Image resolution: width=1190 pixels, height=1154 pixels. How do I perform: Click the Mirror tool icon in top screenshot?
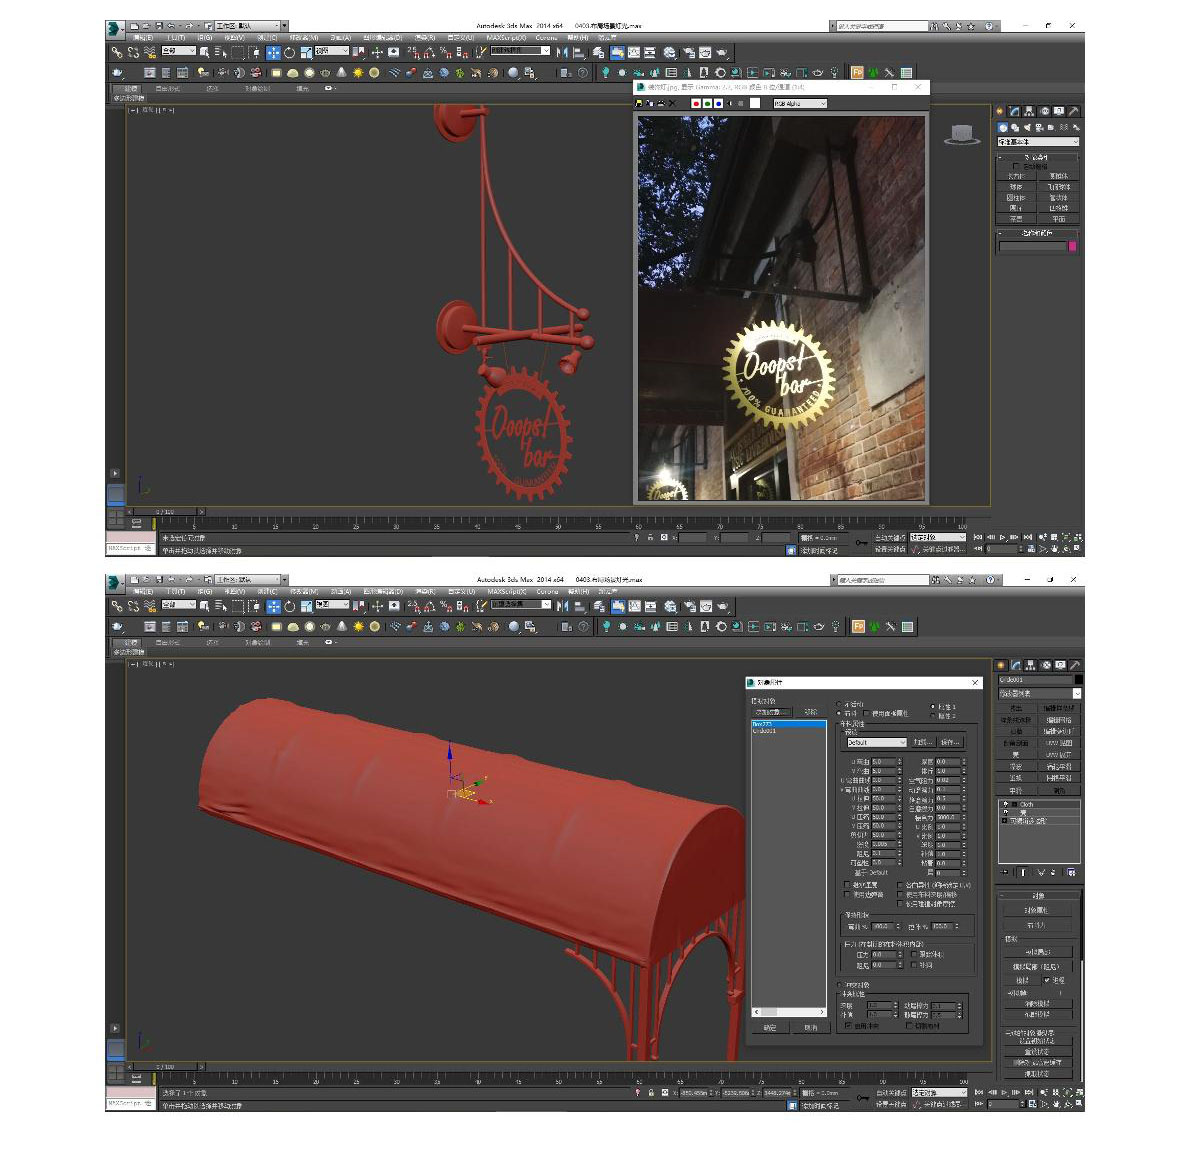562,52
